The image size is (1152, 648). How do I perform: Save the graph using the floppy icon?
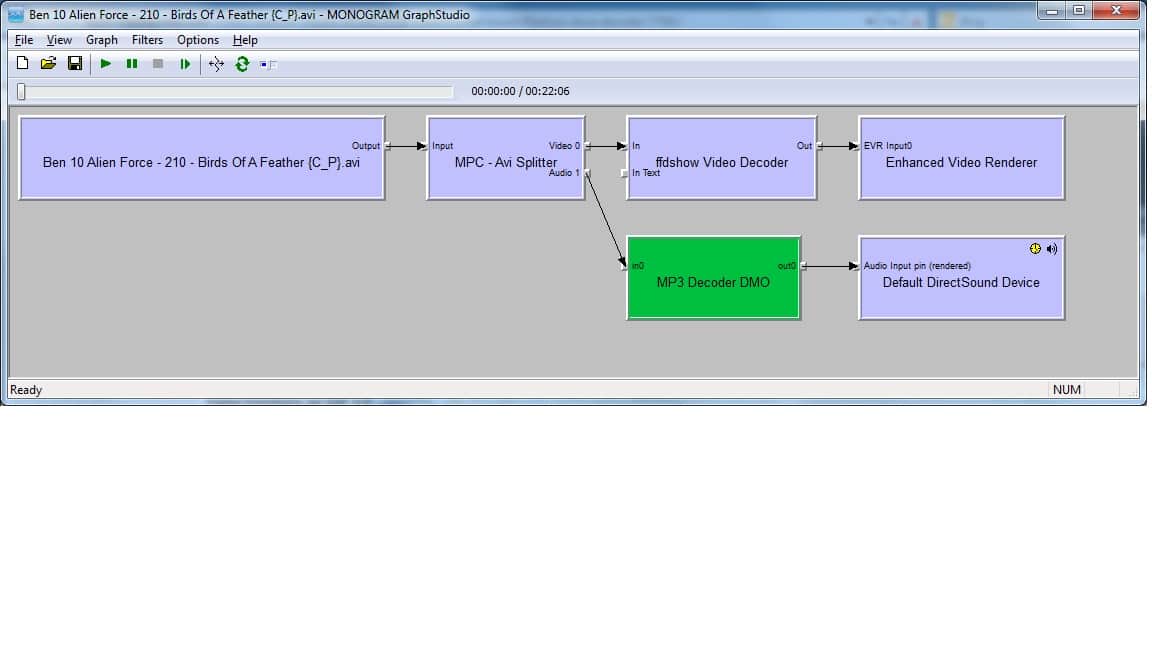pyautogui.click(x=75, y=64)
